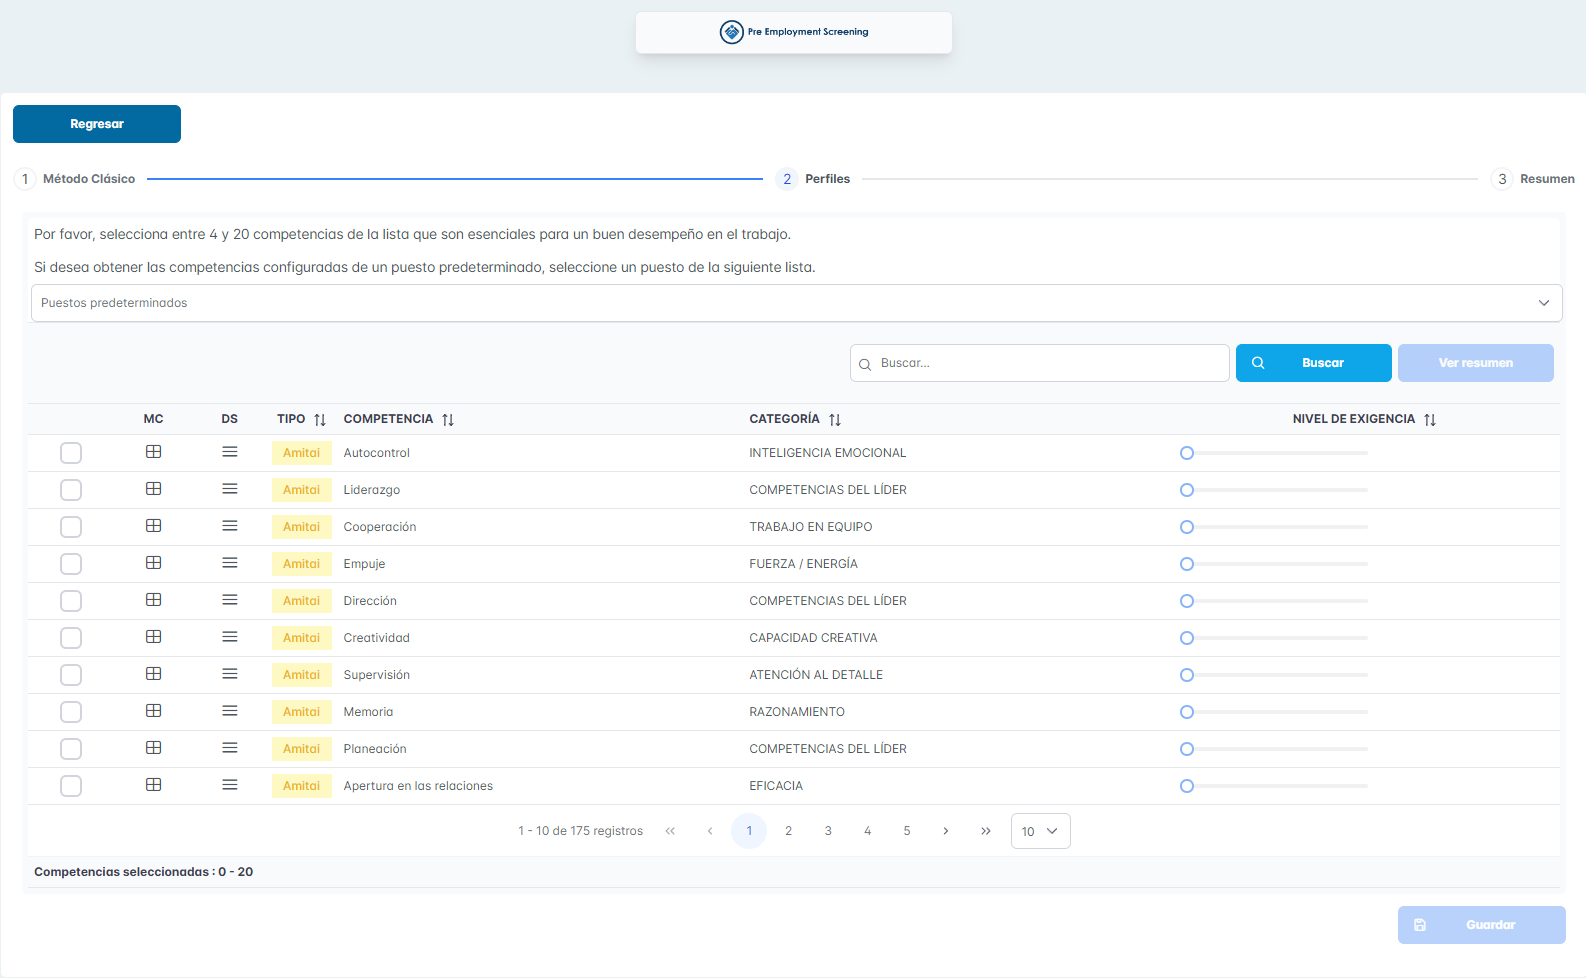Open the rows-per-page dropdown showing 10
Screen dimensions: 1586x978
coord(1040,831)
